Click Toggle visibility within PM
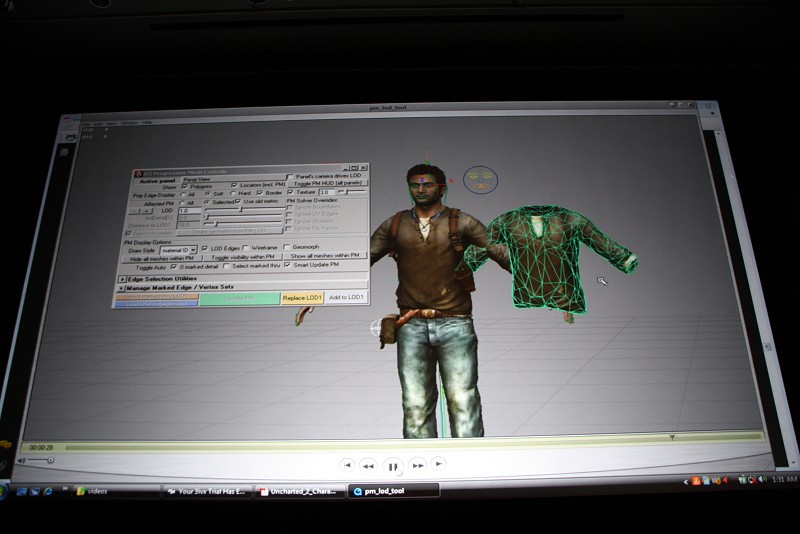 [x=242, y=257]
